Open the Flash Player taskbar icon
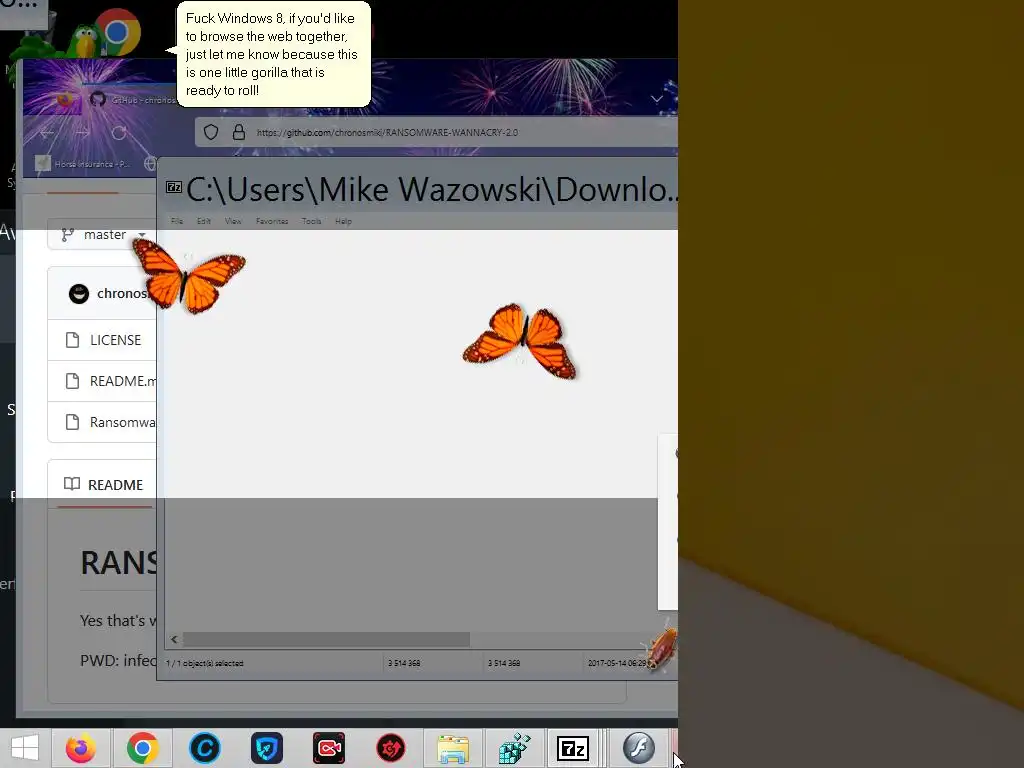The height and width of the screenshot is (768, 1024). click(x=638, y=748)
